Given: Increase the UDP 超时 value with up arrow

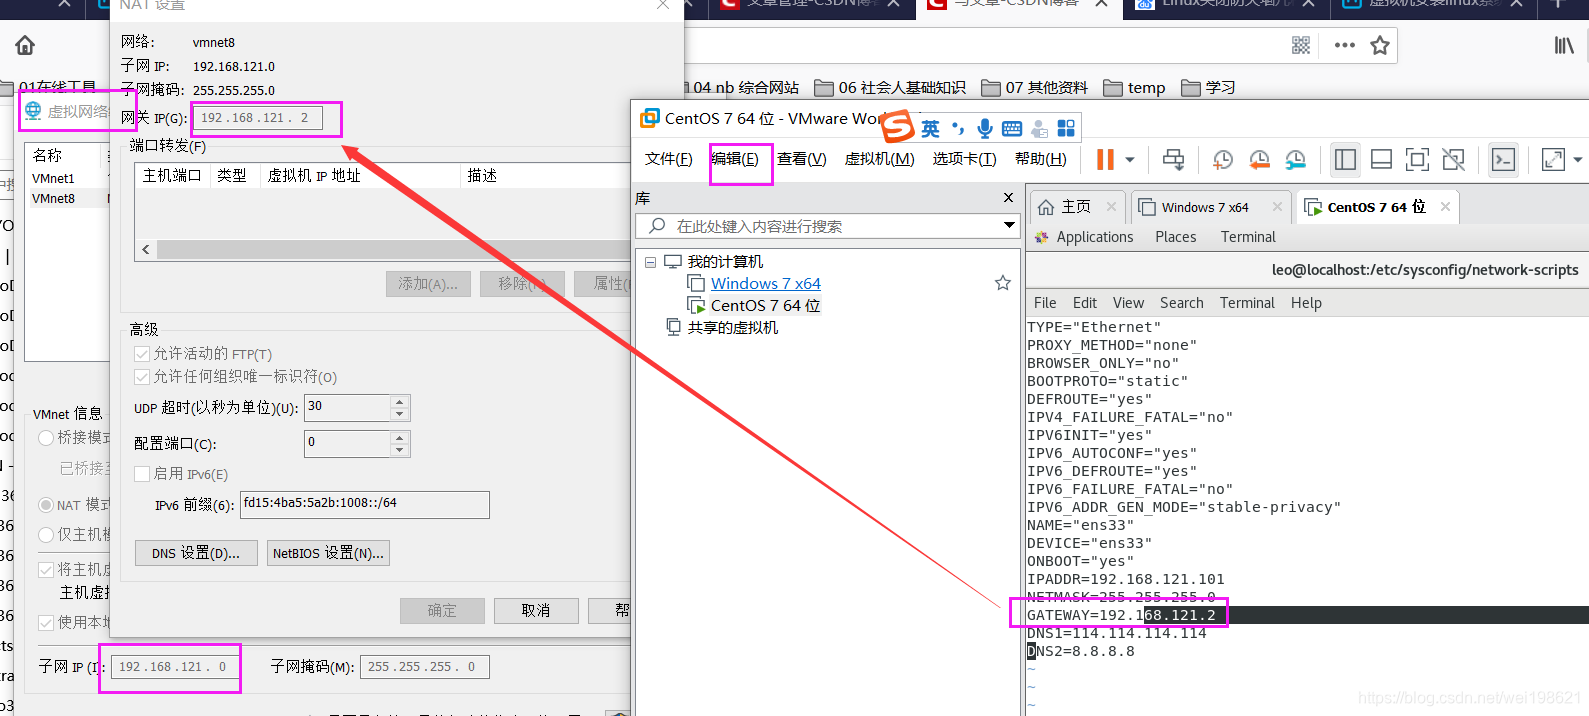Looking at the screenshot, I should 400,402.
